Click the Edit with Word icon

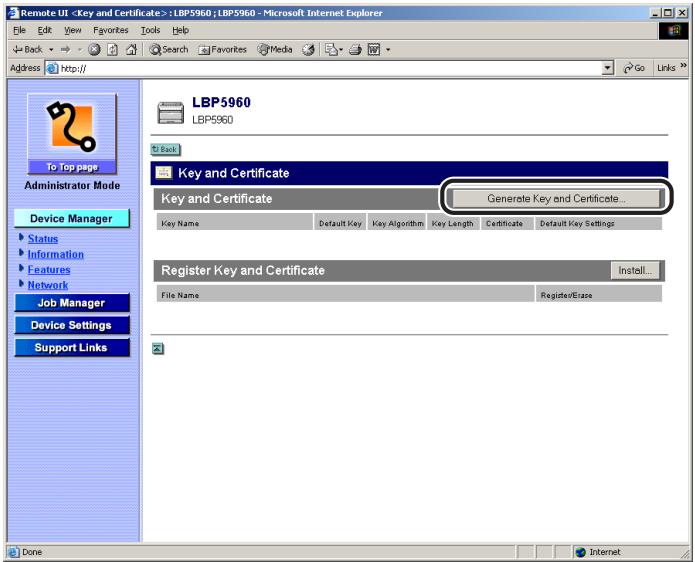[x=374, y=50]
